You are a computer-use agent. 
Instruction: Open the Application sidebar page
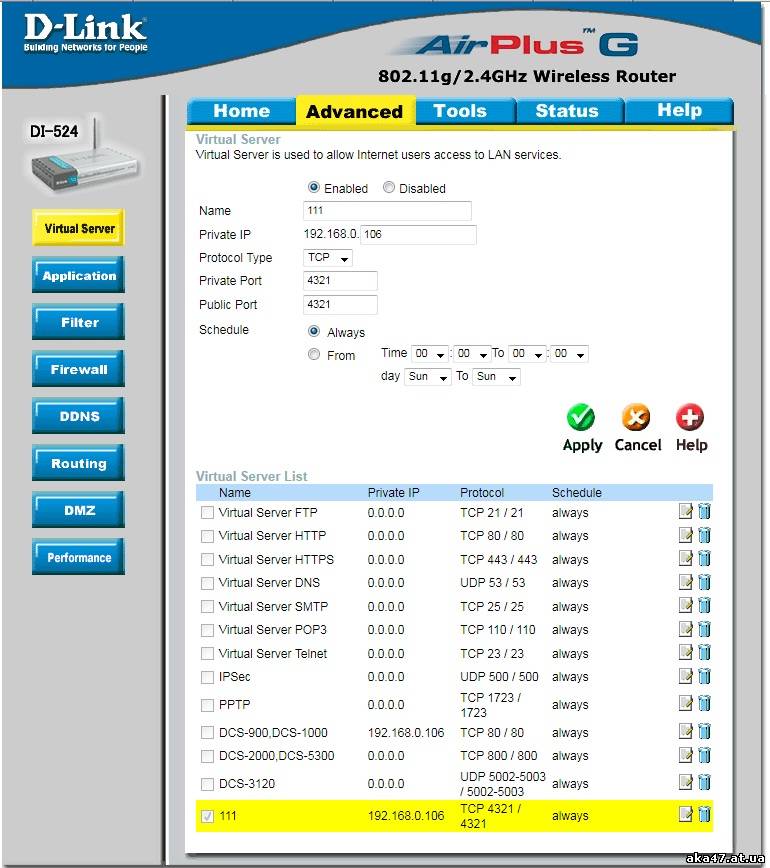(78, 275)
